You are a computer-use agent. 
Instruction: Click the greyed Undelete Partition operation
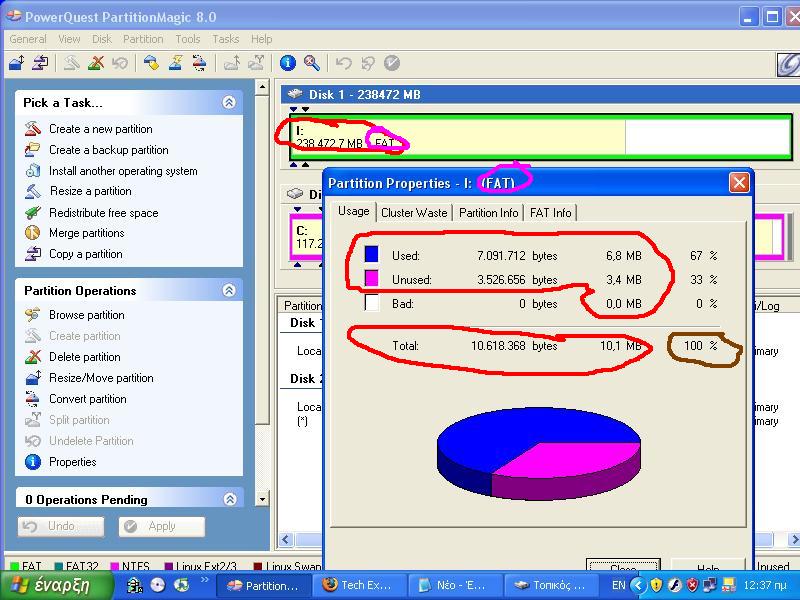[x=91, y=441]
